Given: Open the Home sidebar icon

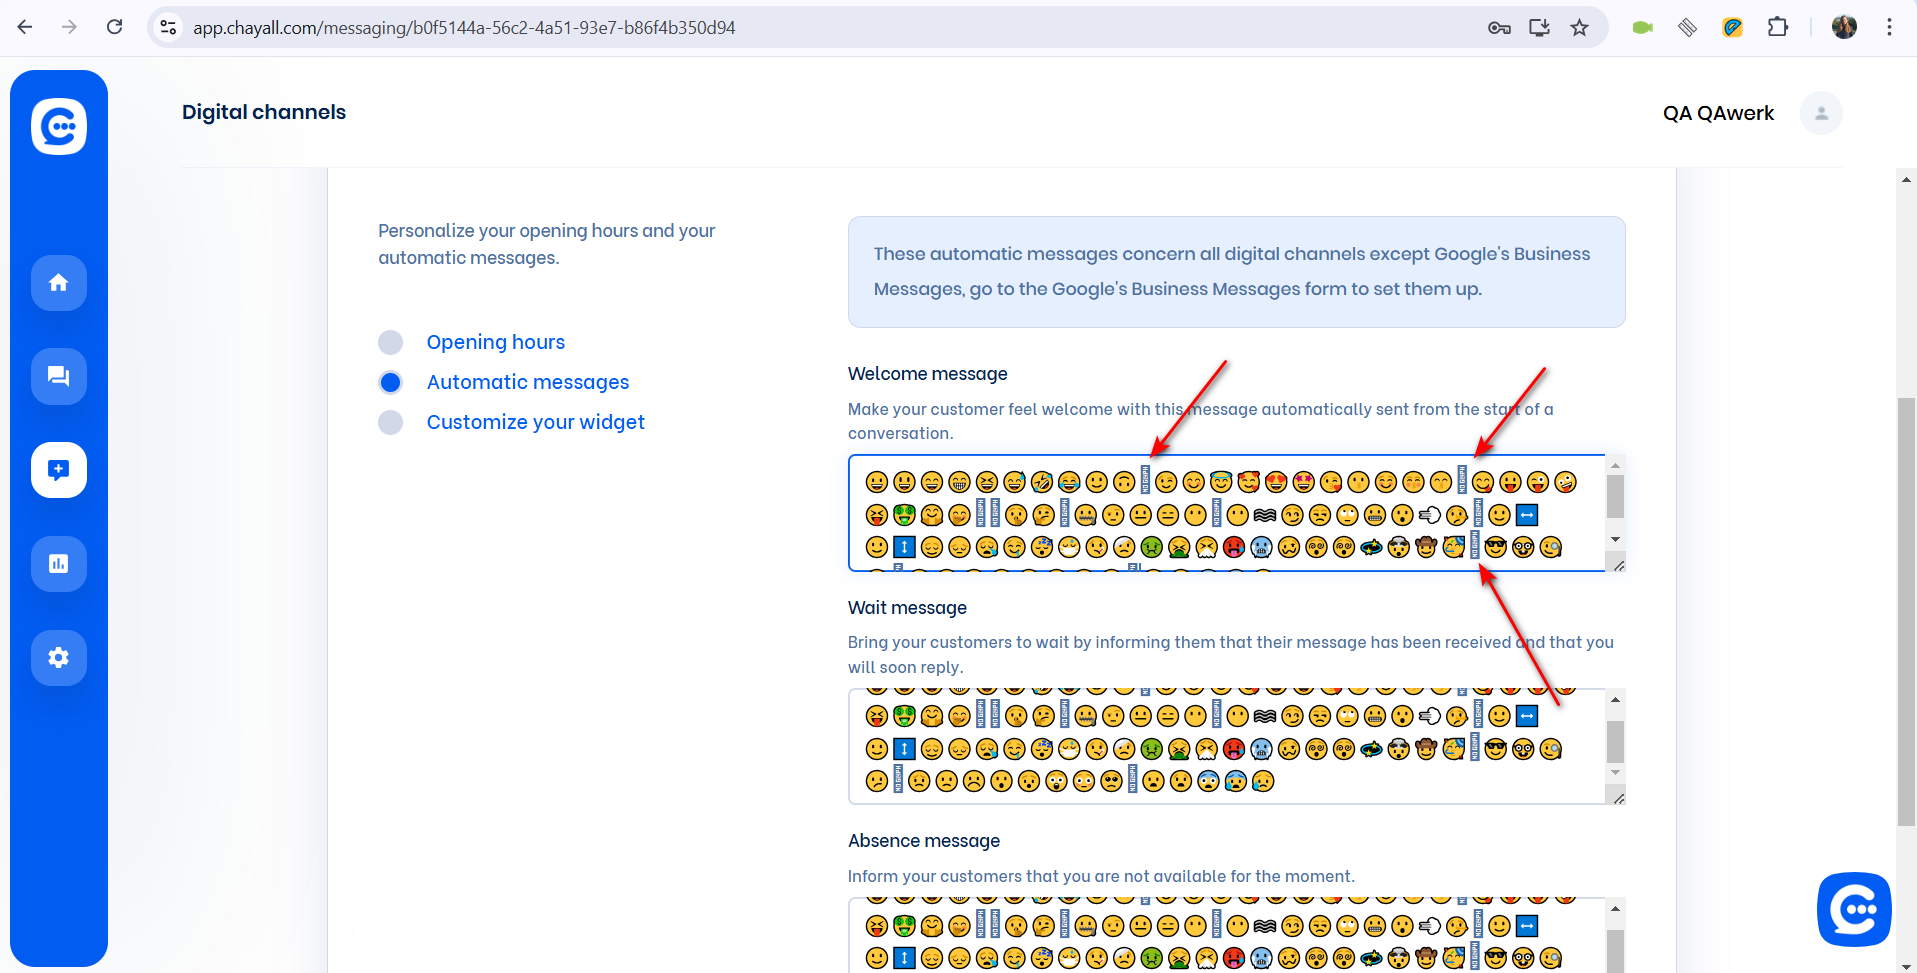Looking at the screenshot, I should tap(59, 283).
